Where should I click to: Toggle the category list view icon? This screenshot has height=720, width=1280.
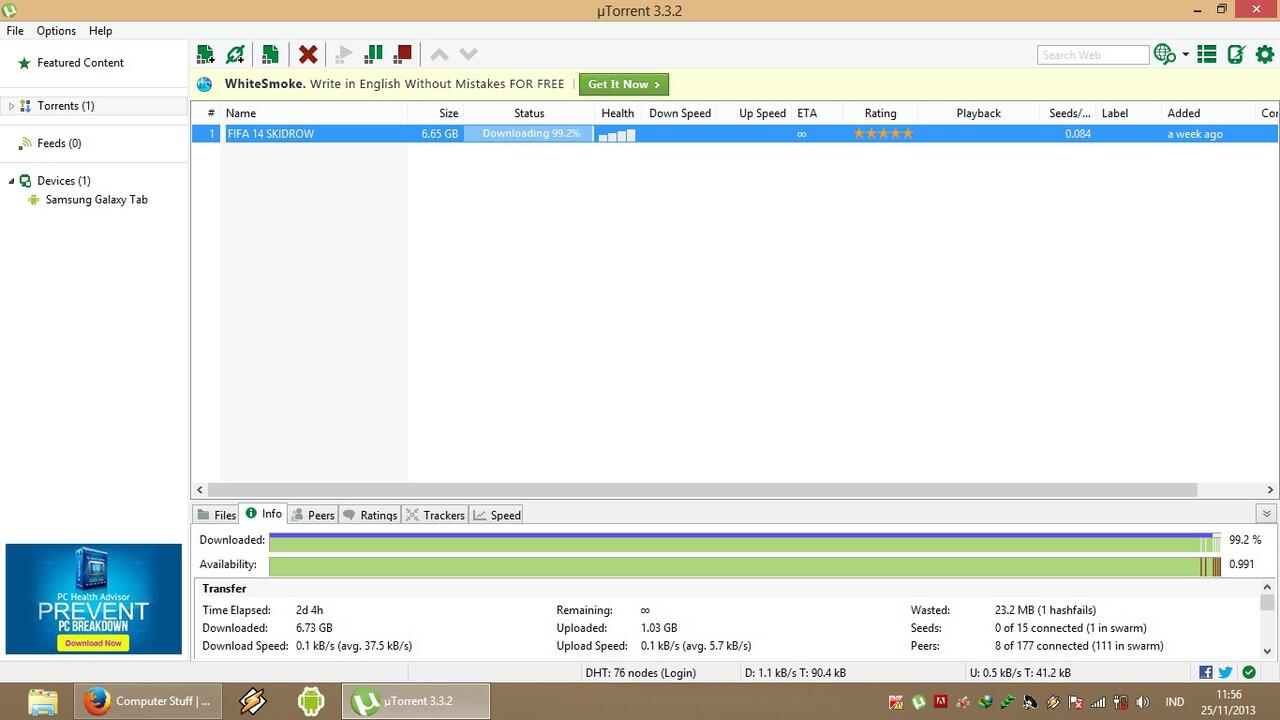tap(1207, 54)
